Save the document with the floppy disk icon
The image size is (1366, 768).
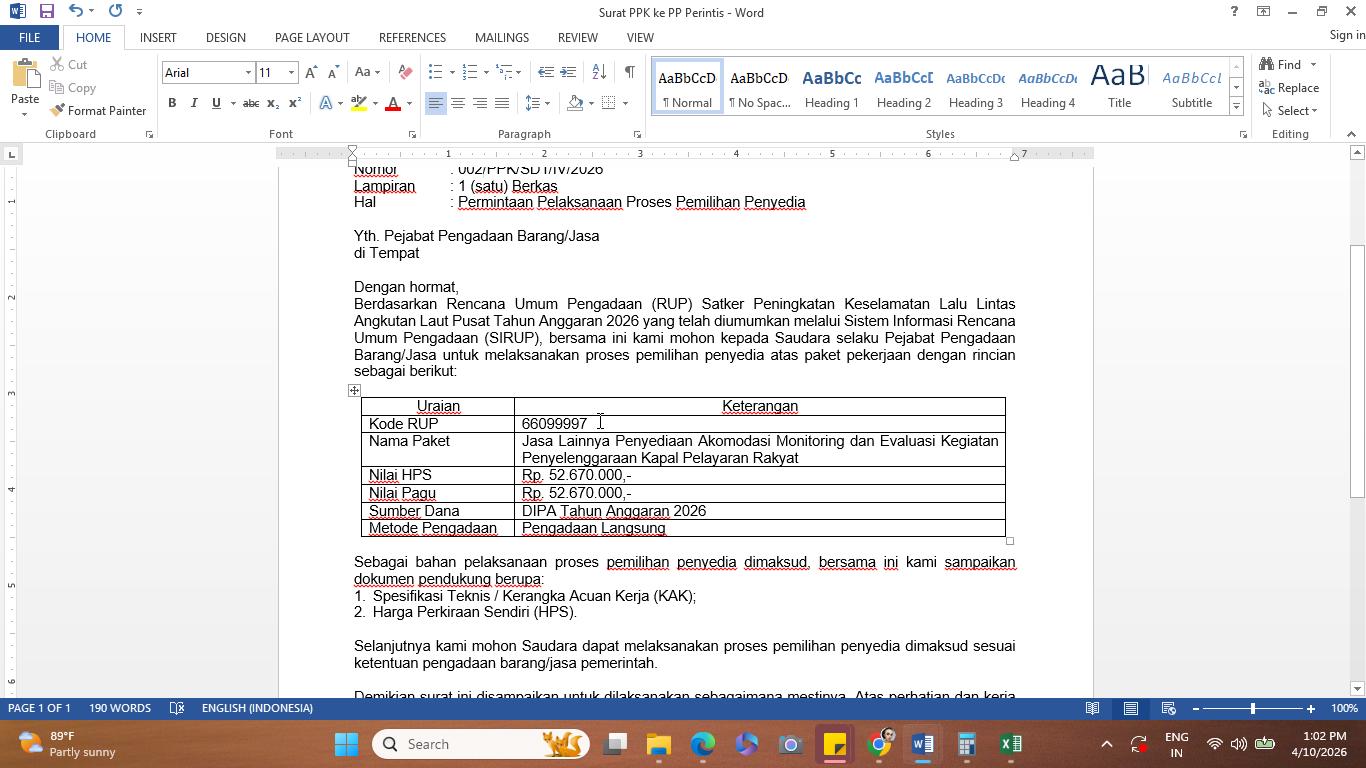click(x=46, y=12)
